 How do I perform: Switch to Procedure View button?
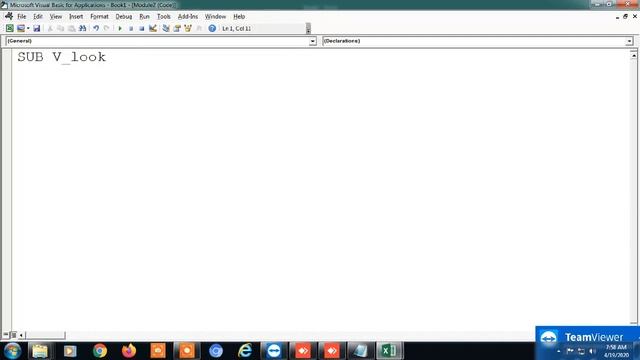coord(6,335)
